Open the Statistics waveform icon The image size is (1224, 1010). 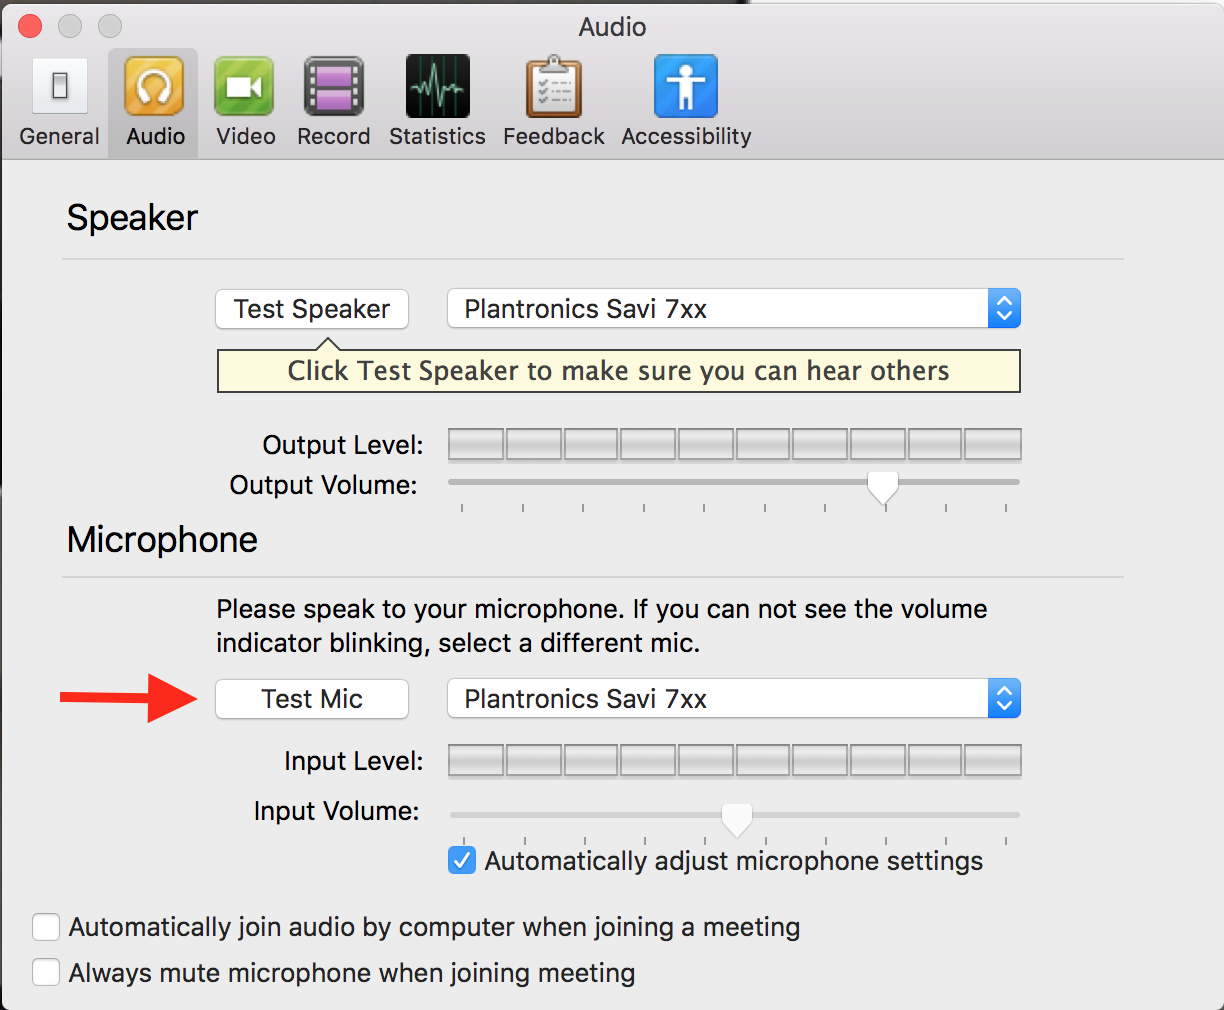tap(437, 87)
